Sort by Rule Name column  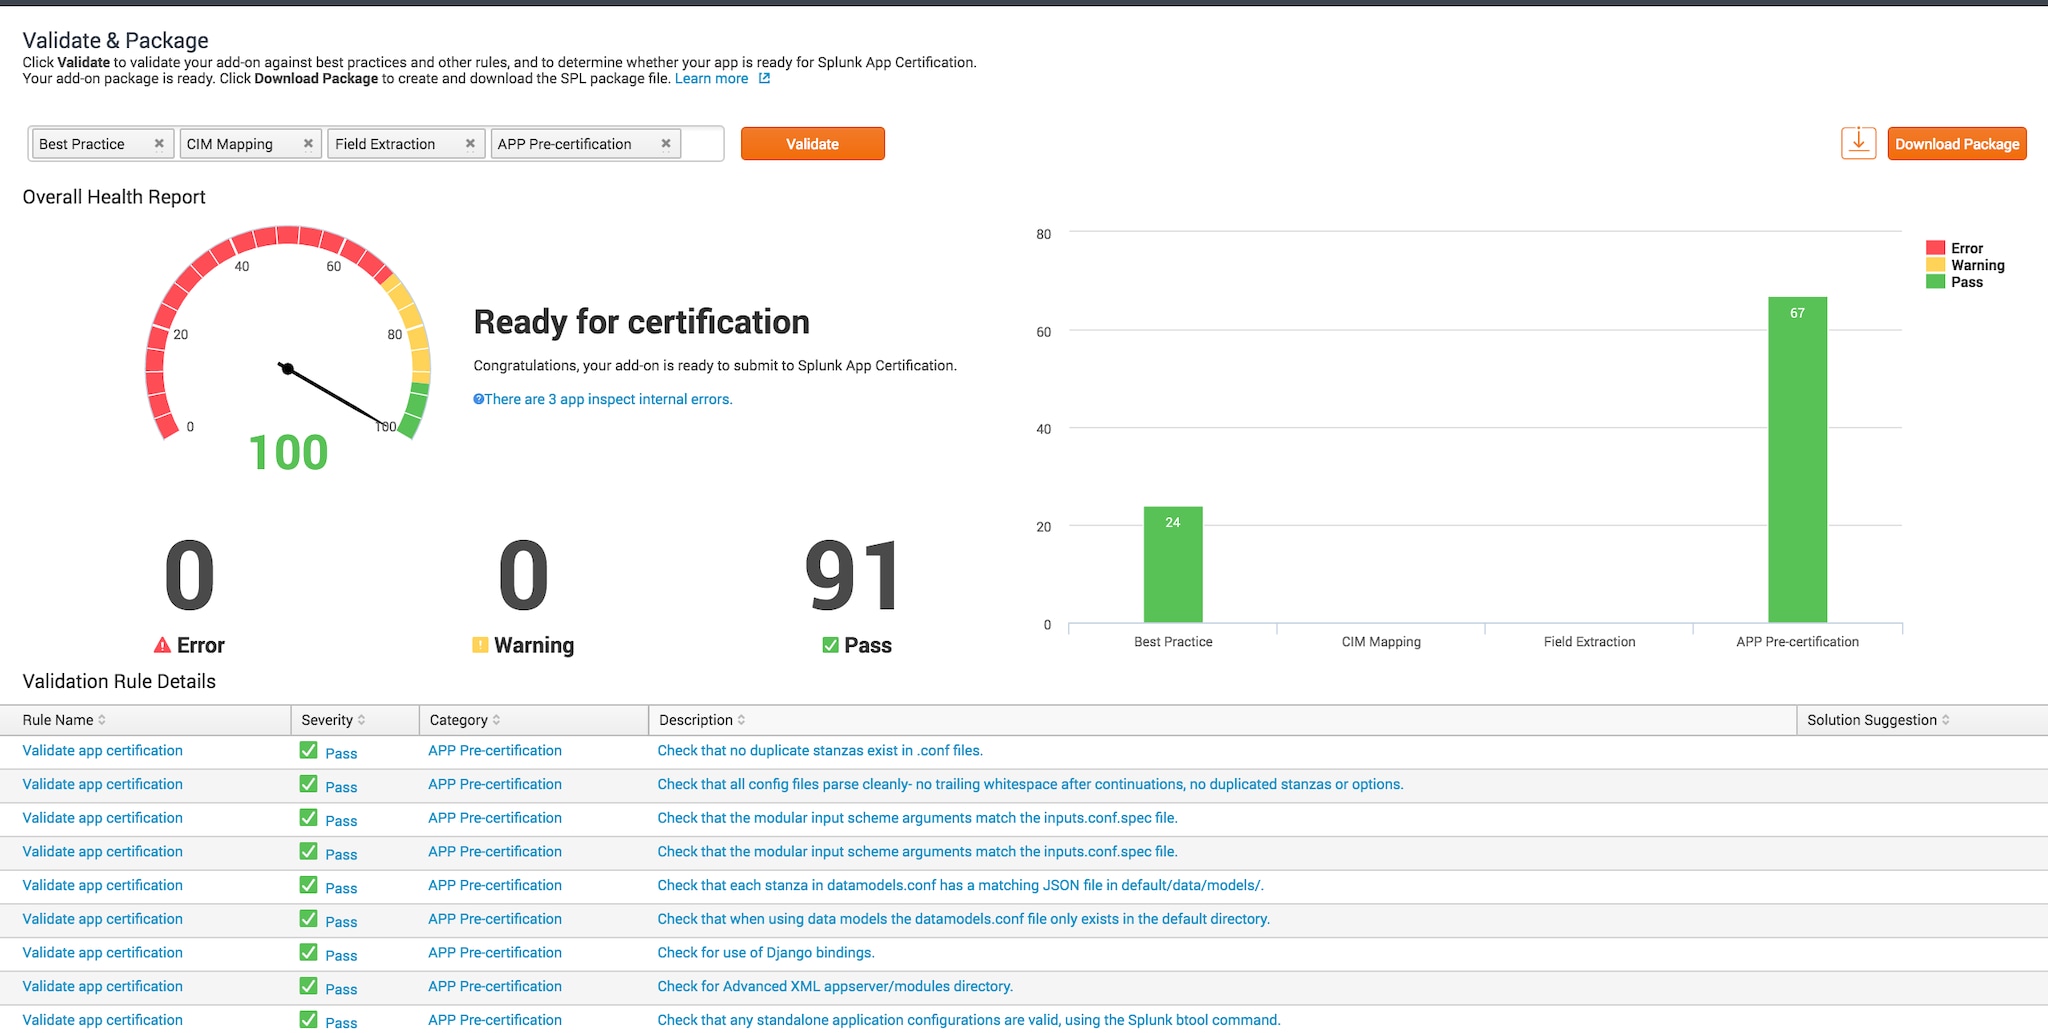tap(64, 720)
